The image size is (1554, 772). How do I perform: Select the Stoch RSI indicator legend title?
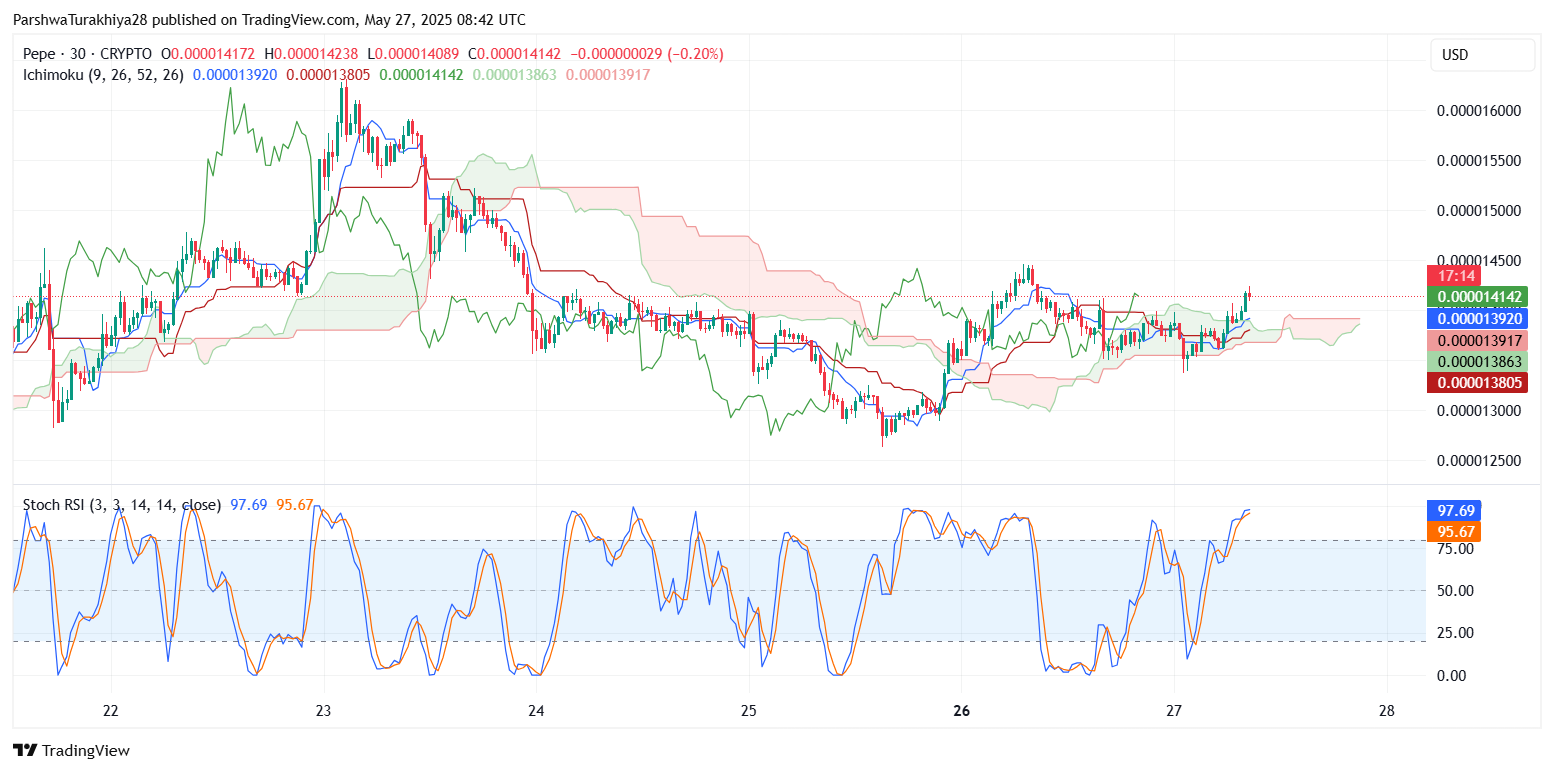121,505
